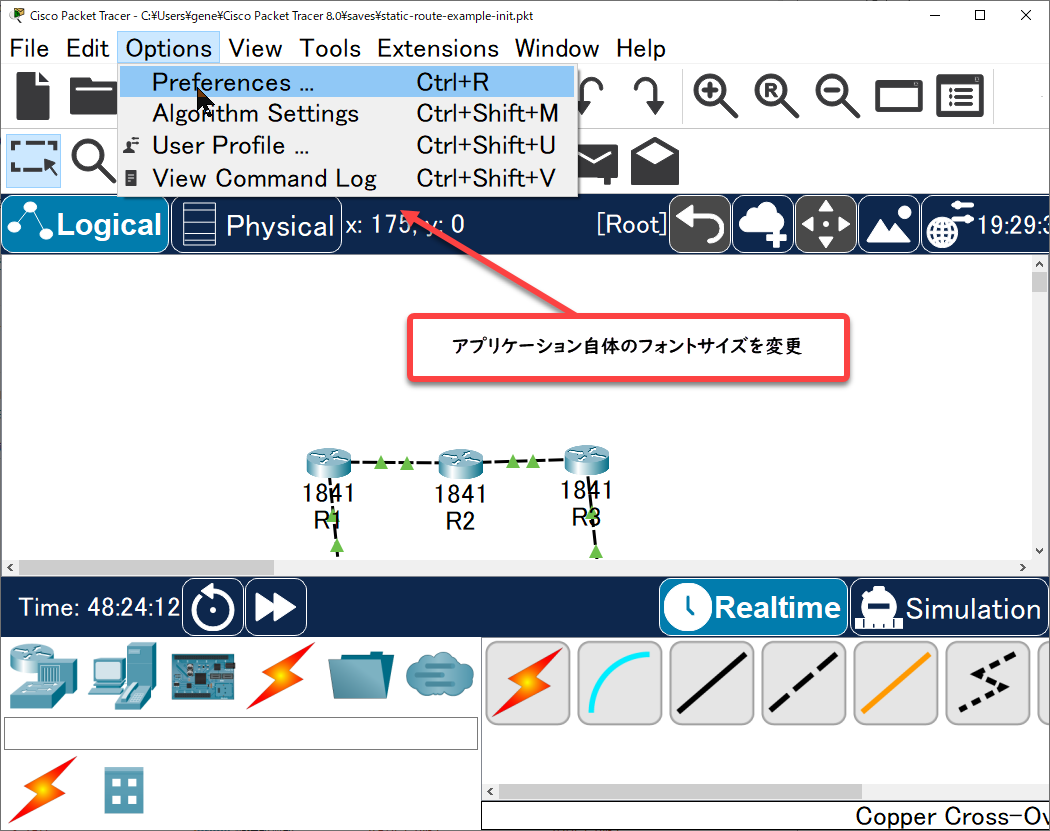Screen dimensions: 1050x831
Task: Select the Copper Straight-Through cable icon
Action: click(x=709, y=682)
